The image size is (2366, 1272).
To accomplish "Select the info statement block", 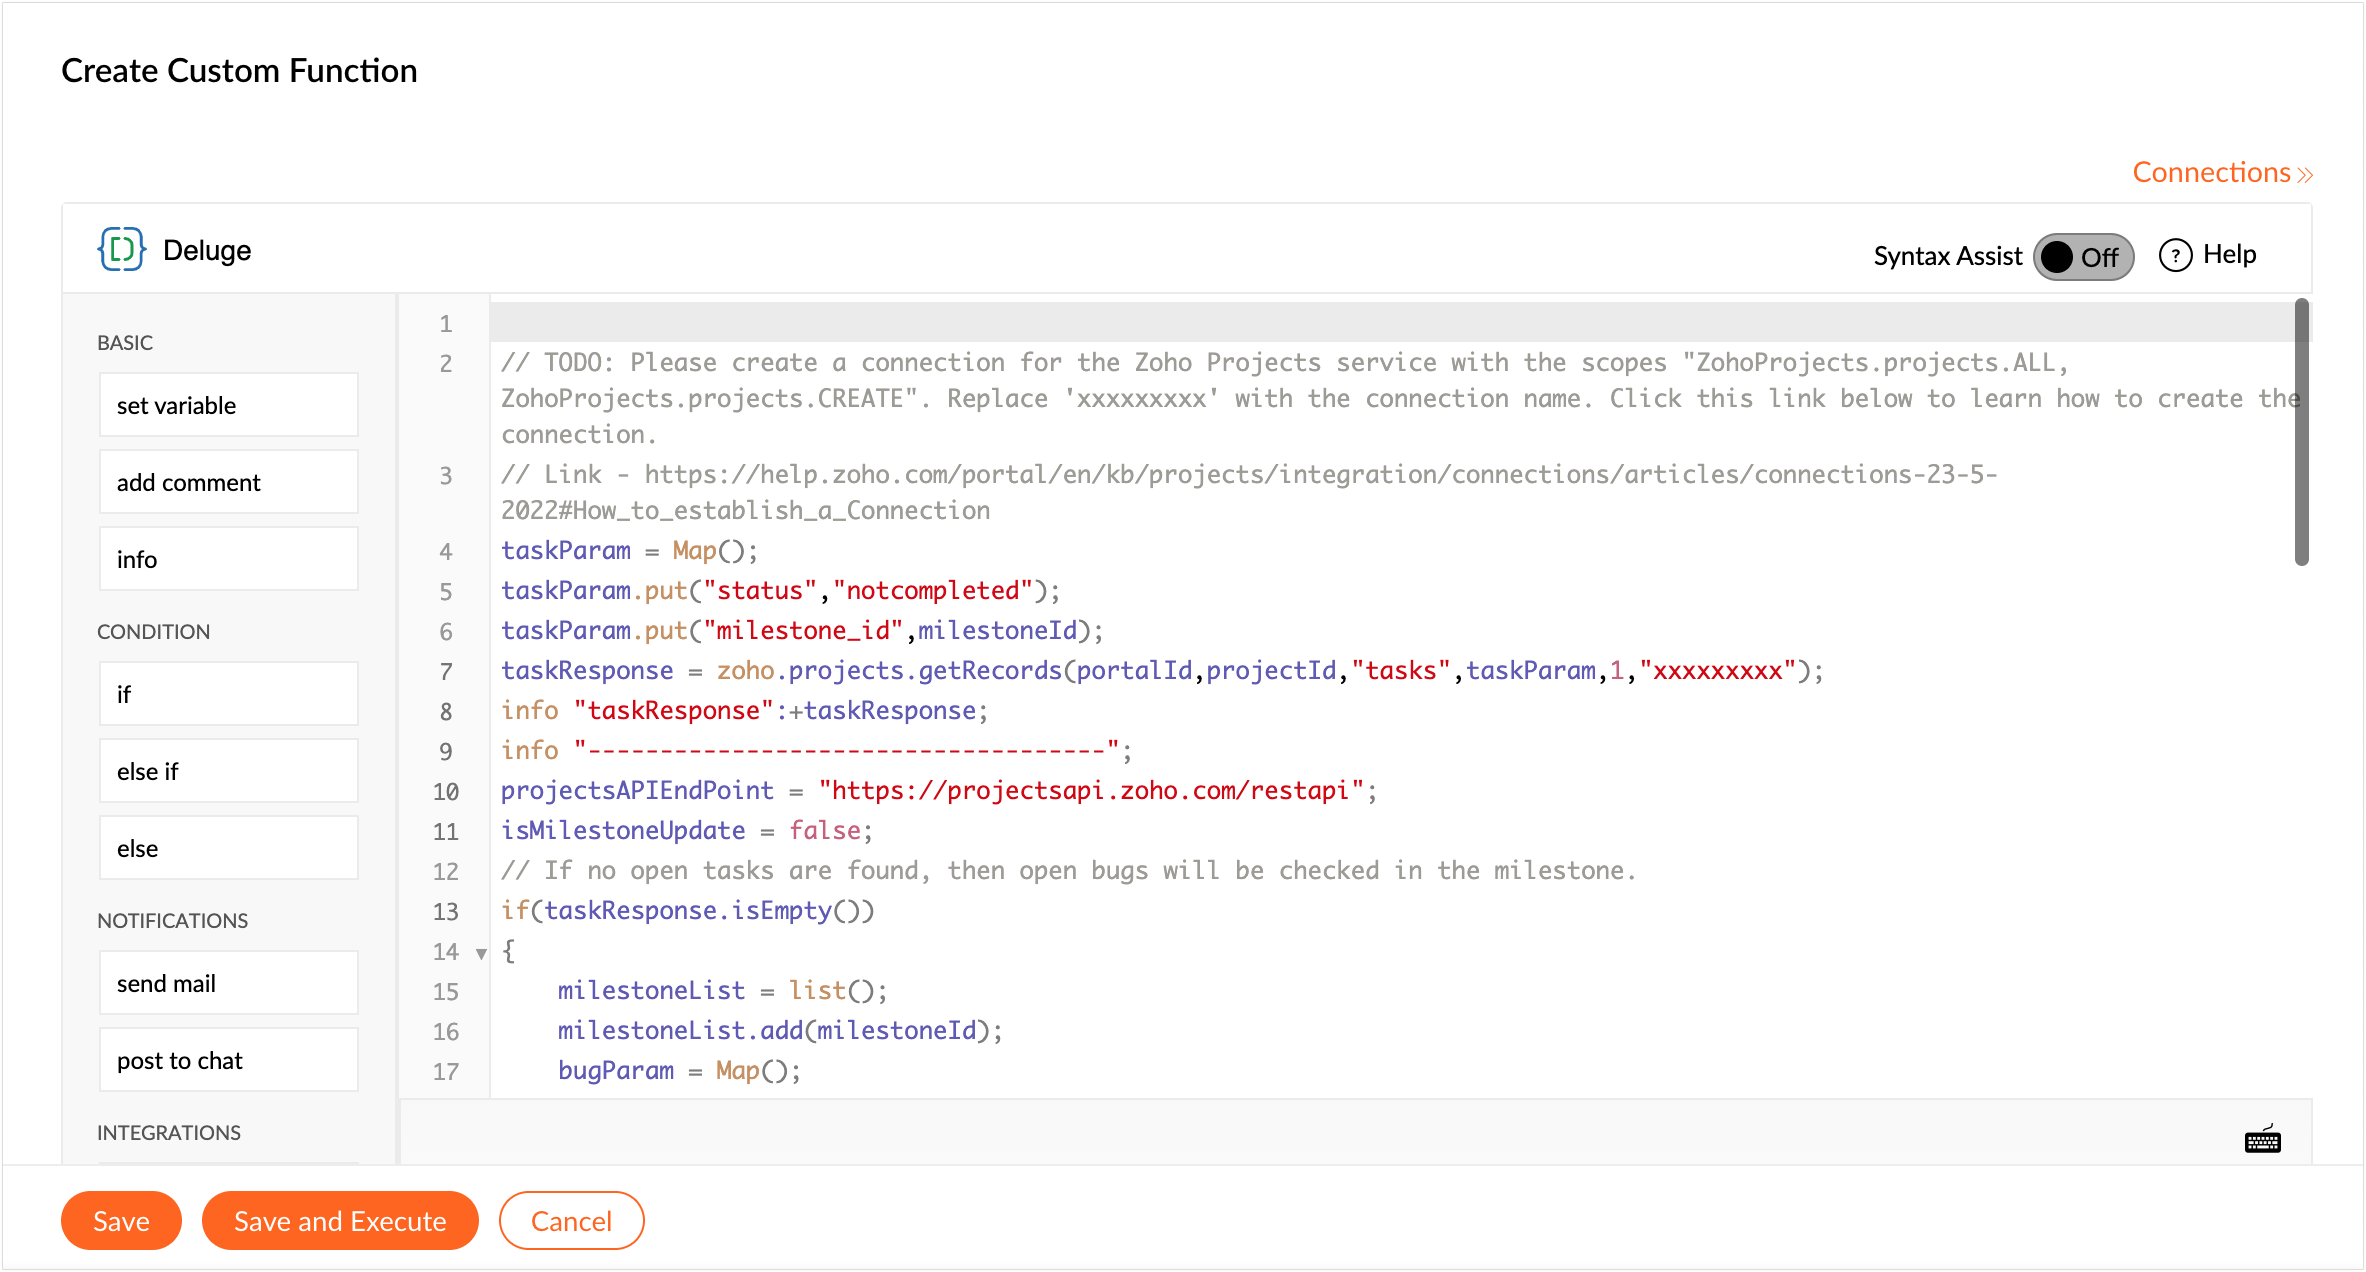I will tap(228, 559).
